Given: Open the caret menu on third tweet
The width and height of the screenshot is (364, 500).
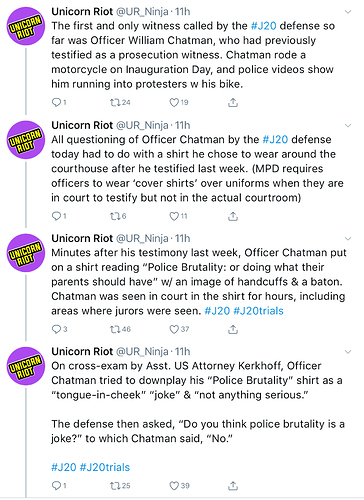Looking at the screenshot, I should click(348, 239).
